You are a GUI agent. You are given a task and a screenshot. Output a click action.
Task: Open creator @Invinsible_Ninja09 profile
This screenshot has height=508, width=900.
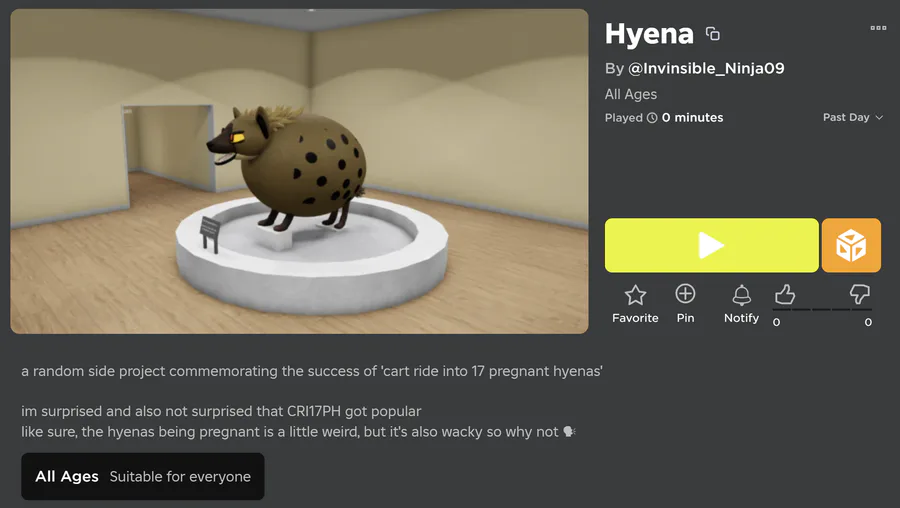(x=706, y=68)
